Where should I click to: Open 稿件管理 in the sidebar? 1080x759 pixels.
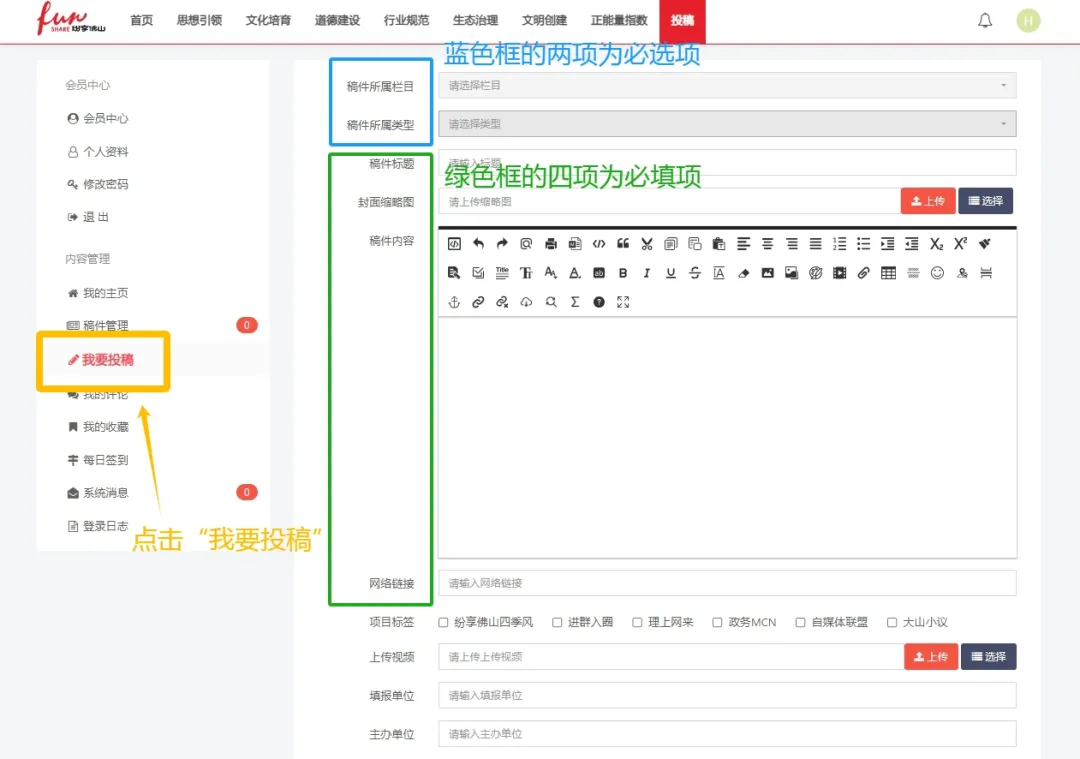[x=105, y=326]
